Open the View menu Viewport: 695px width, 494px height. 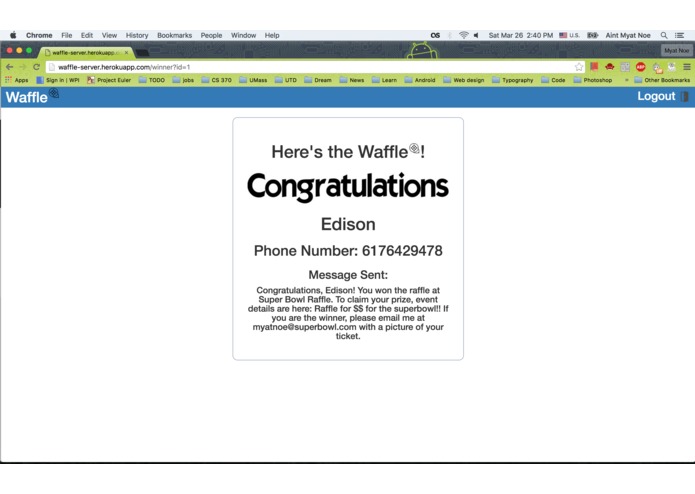pos(109,35)
